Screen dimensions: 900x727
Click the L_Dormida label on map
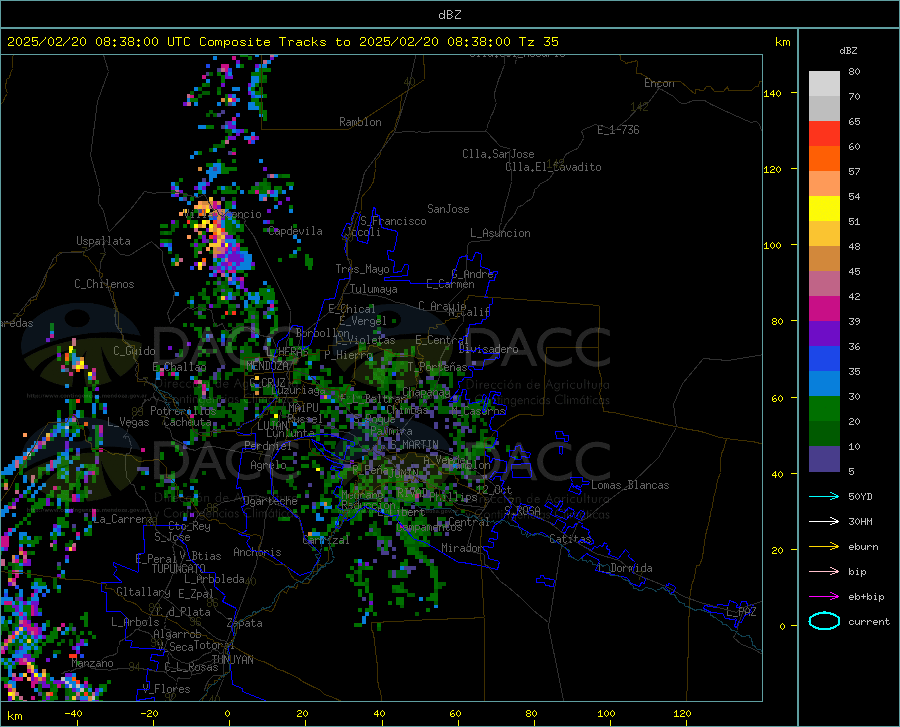(624, 568)
